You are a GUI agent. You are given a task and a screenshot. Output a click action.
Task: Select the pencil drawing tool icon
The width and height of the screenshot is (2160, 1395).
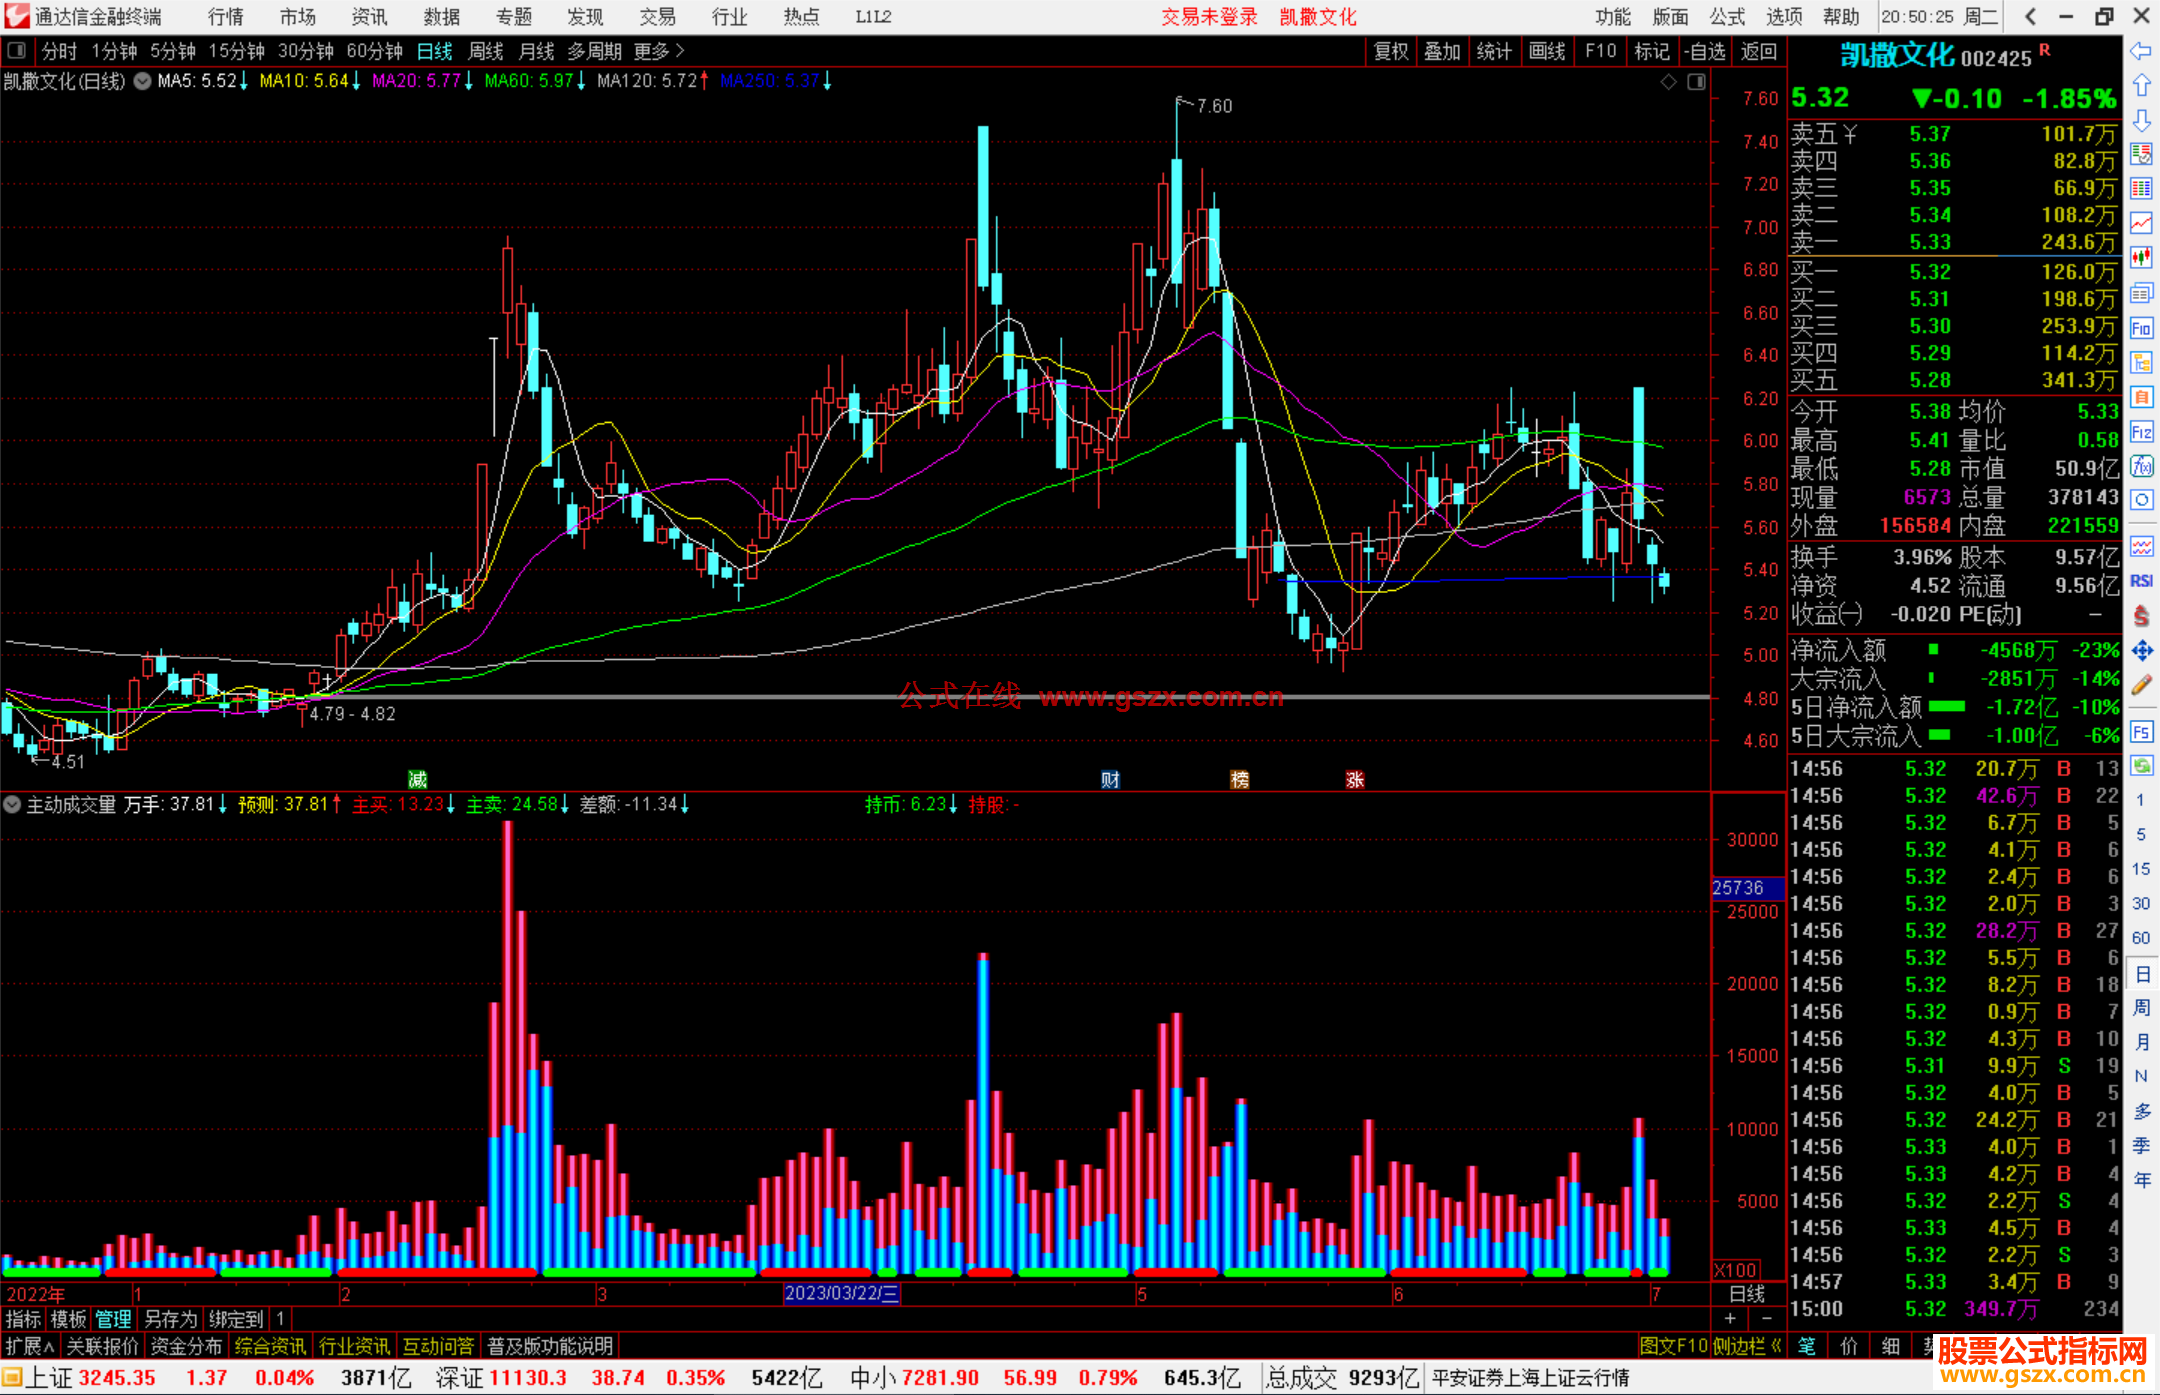(2141, 685)
